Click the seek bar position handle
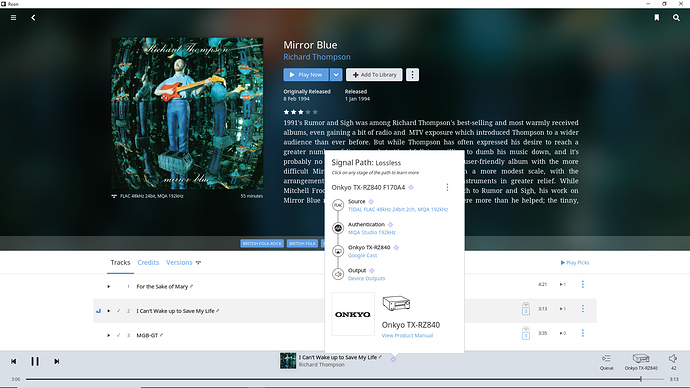 641,379
